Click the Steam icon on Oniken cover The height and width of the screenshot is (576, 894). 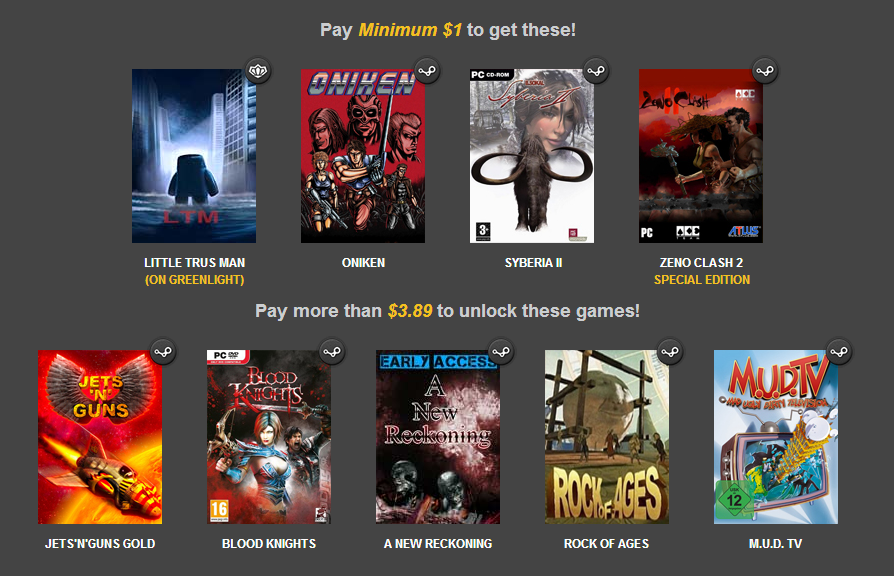coord(427,71)
